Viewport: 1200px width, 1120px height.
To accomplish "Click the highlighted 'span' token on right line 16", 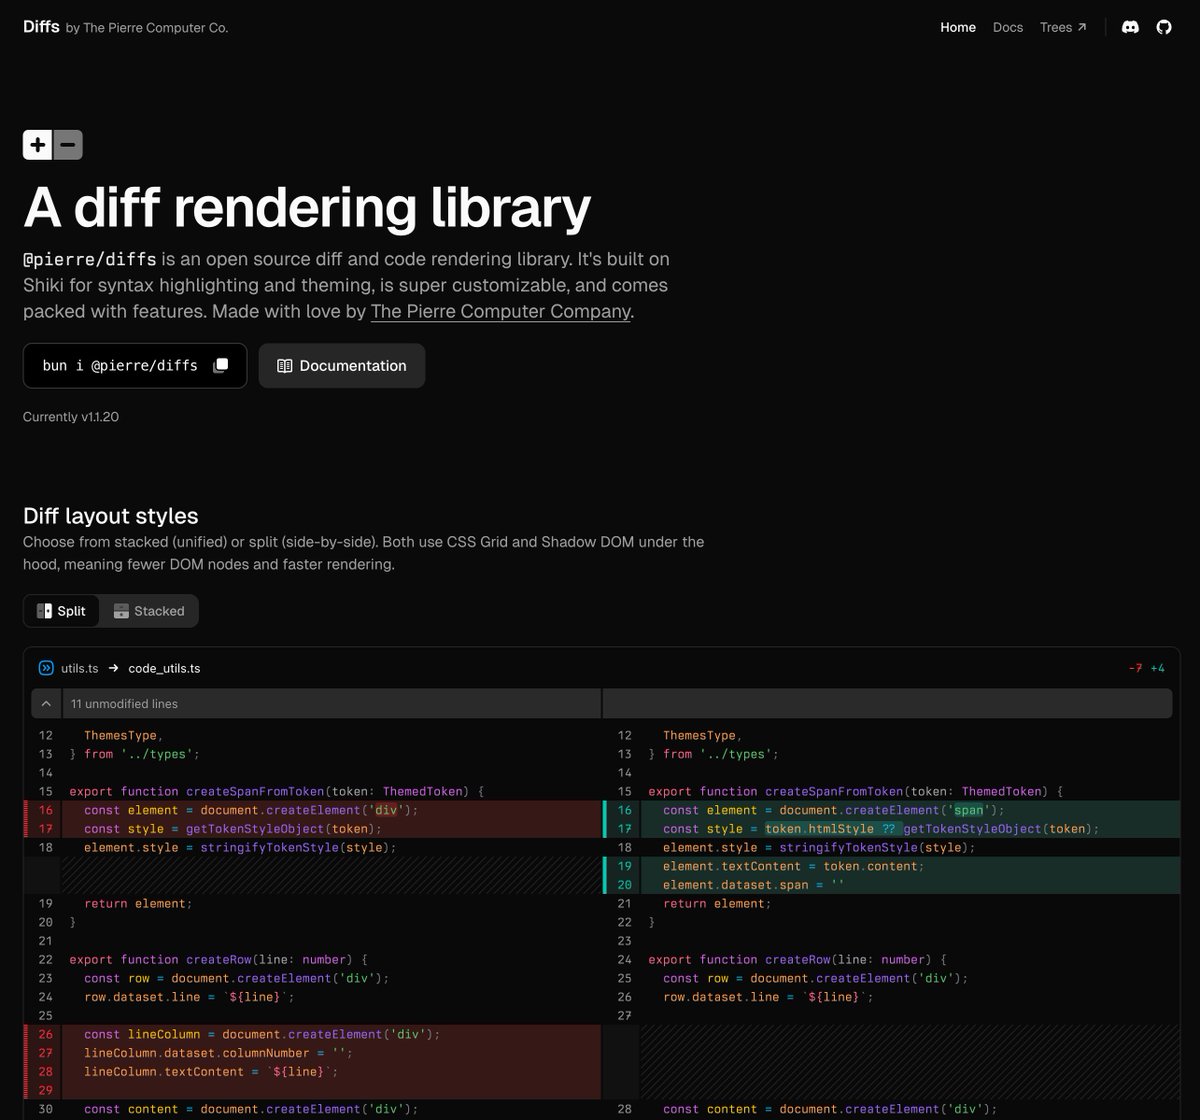I will pyautogui.click(x=969, y=810).
